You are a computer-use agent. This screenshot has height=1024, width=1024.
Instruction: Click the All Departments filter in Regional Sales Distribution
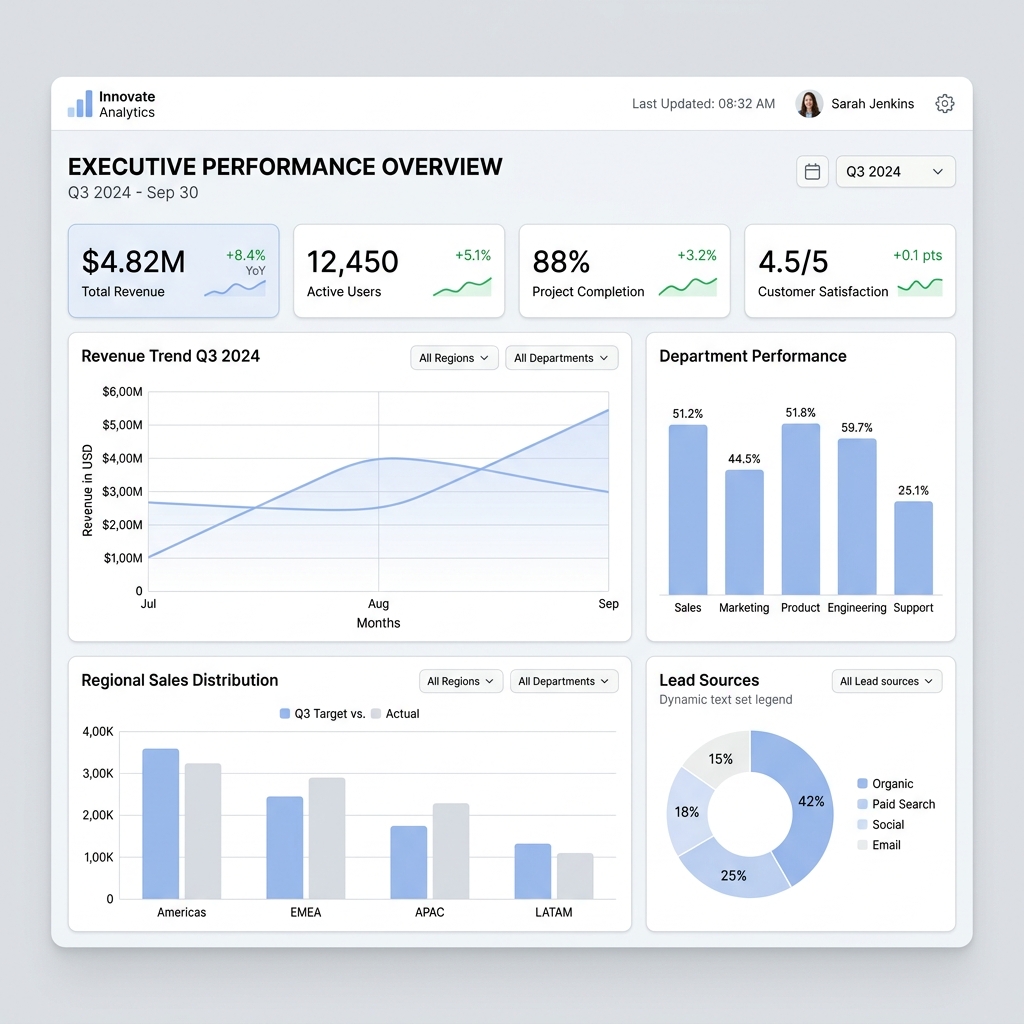coord(564,681)
